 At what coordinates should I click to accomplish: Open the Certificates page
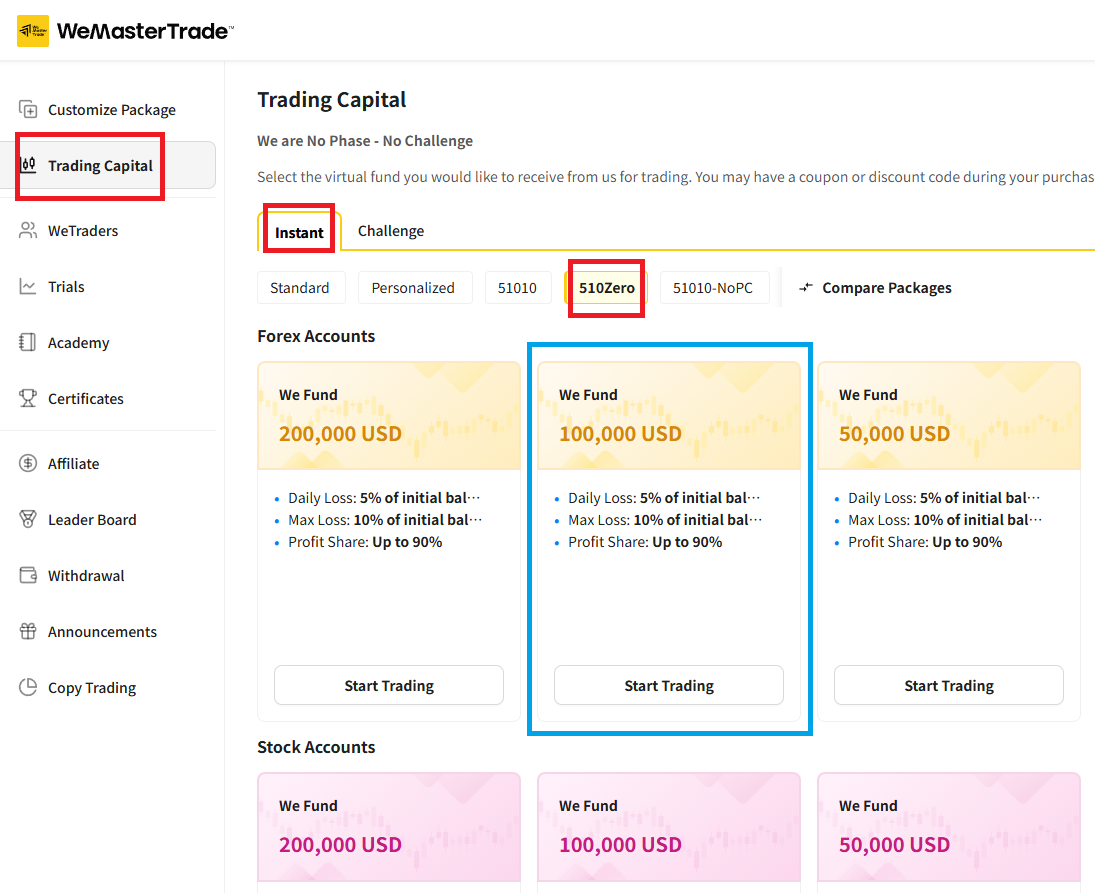point(86,399)
